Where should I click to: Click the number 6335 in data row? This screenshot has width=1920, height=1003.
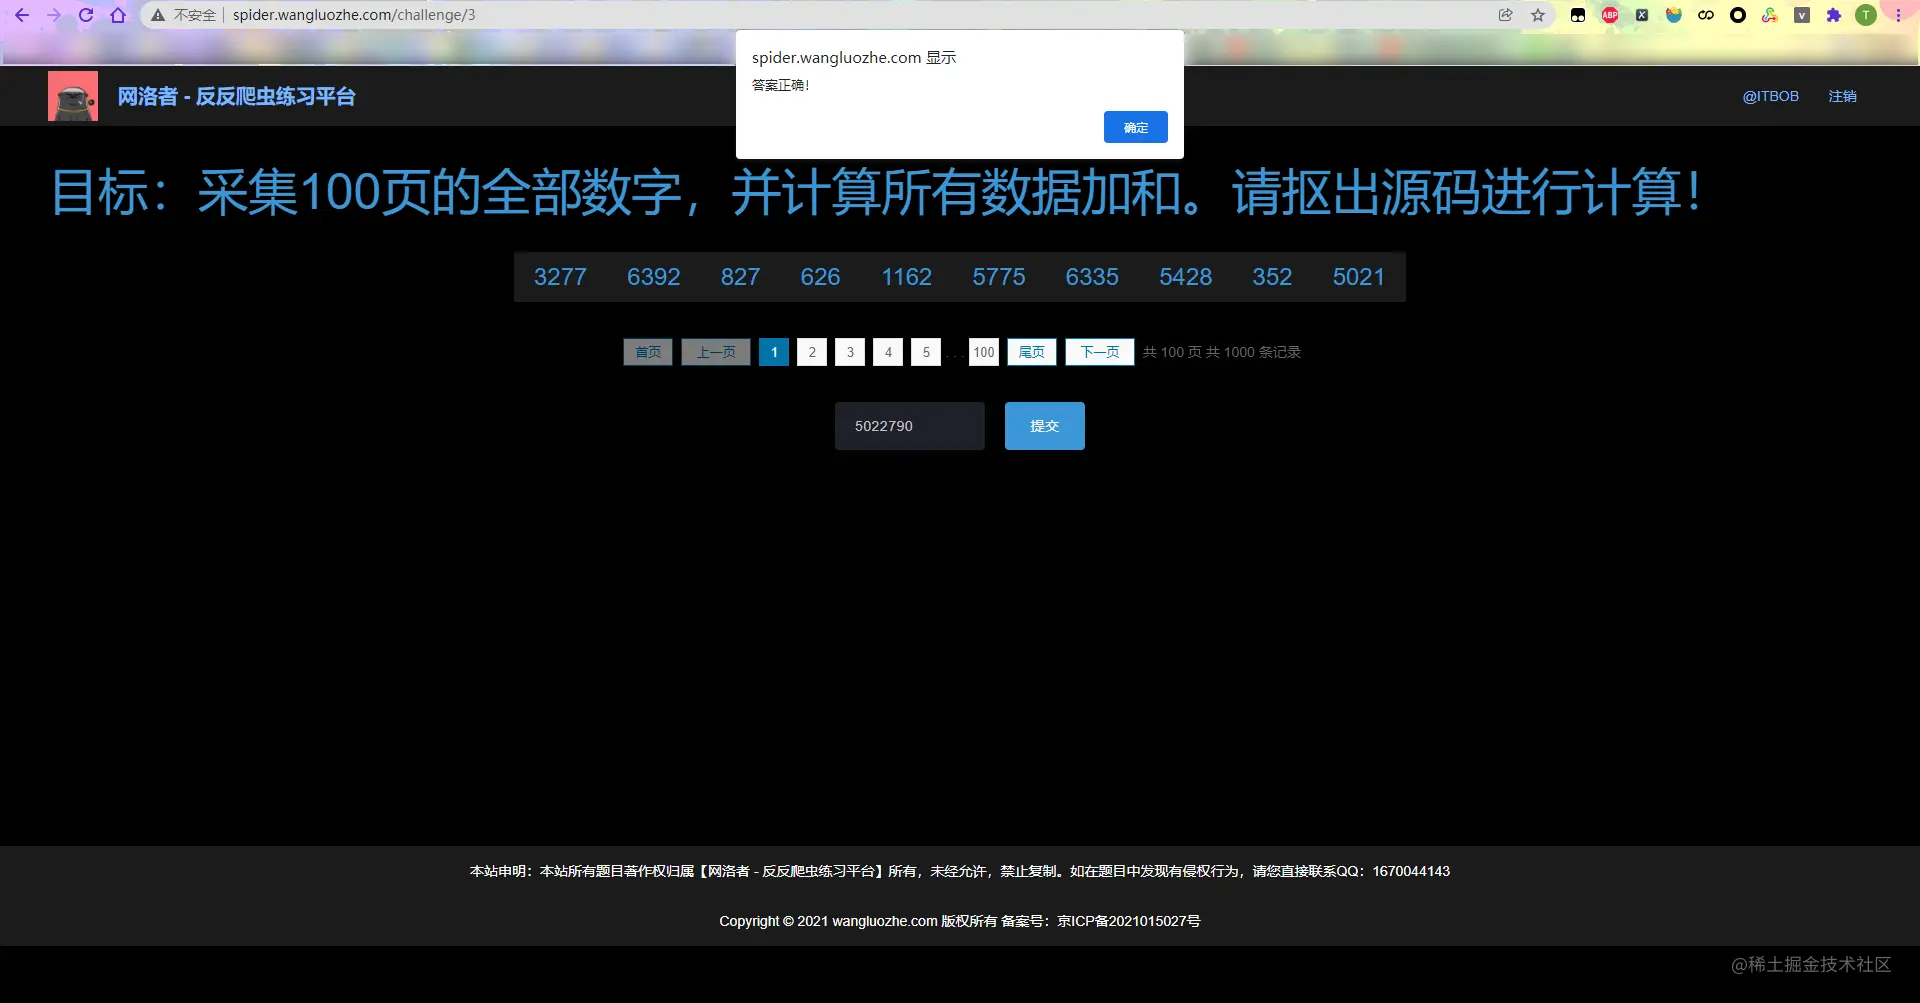pos(1092,277)
